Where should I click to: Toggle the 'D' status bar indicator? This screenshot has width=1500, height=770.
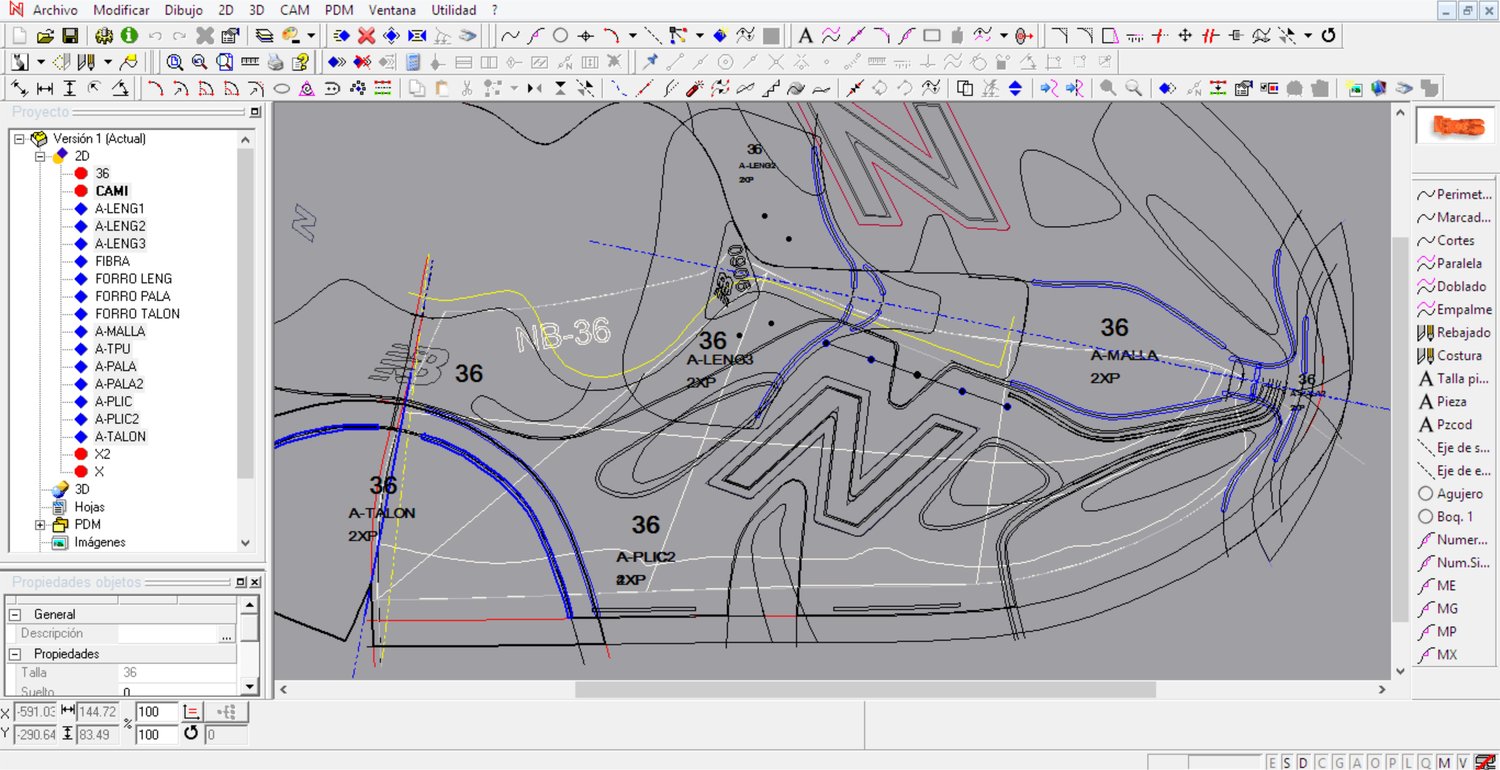click(x=1303, y=763)
